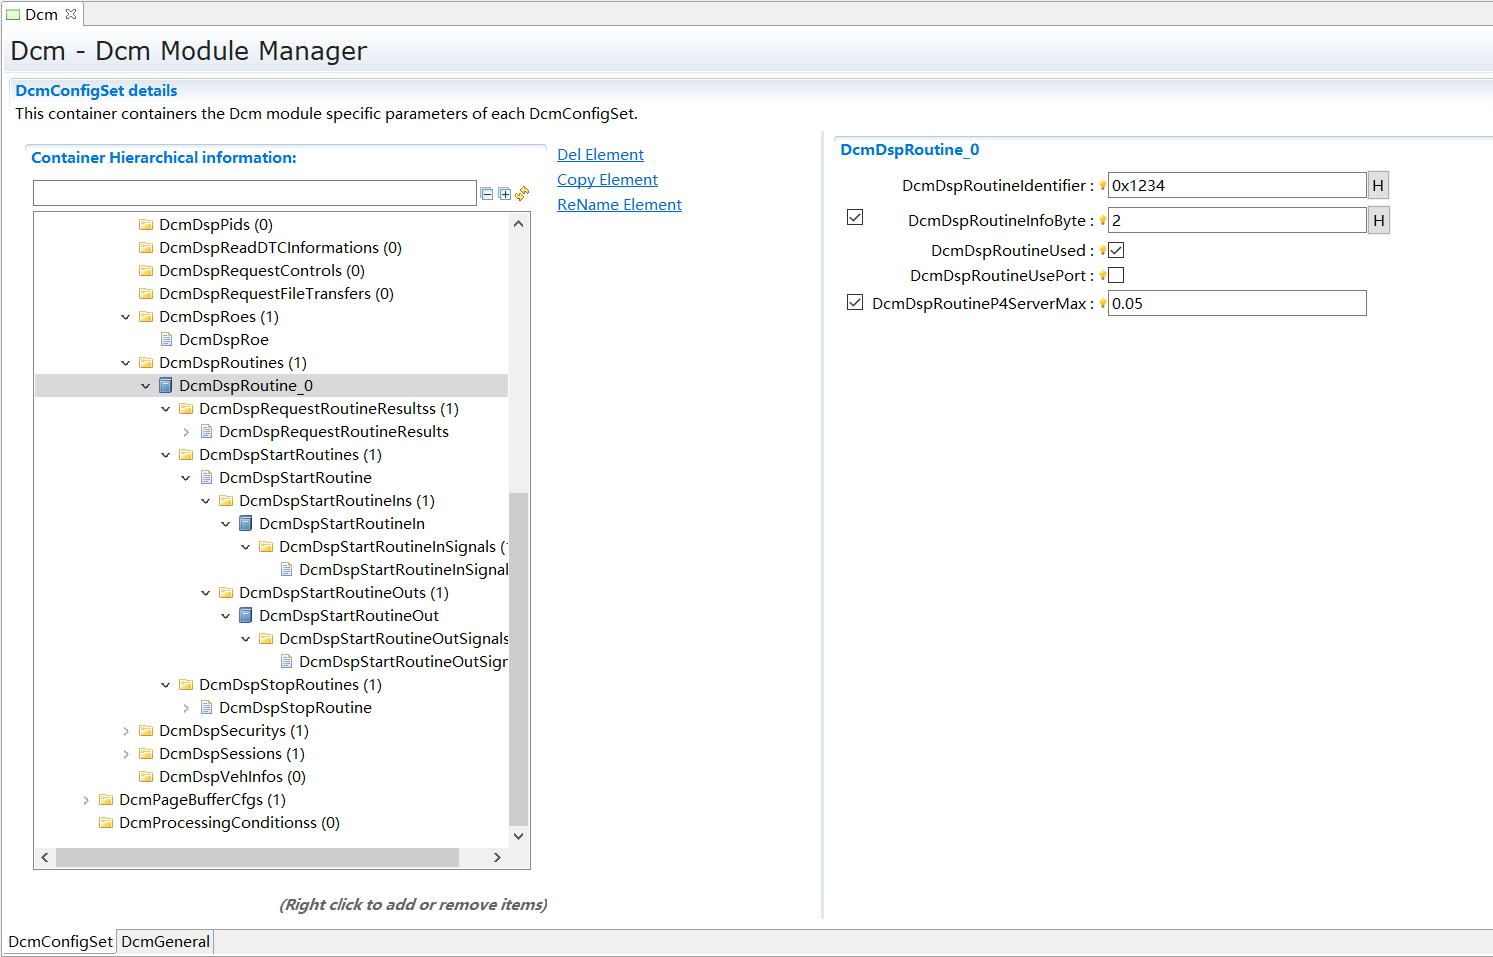Enable the DcmDspRoutineUsePort checkbox
Screen dimensions: 1493x957
(x=1116, y=275)
